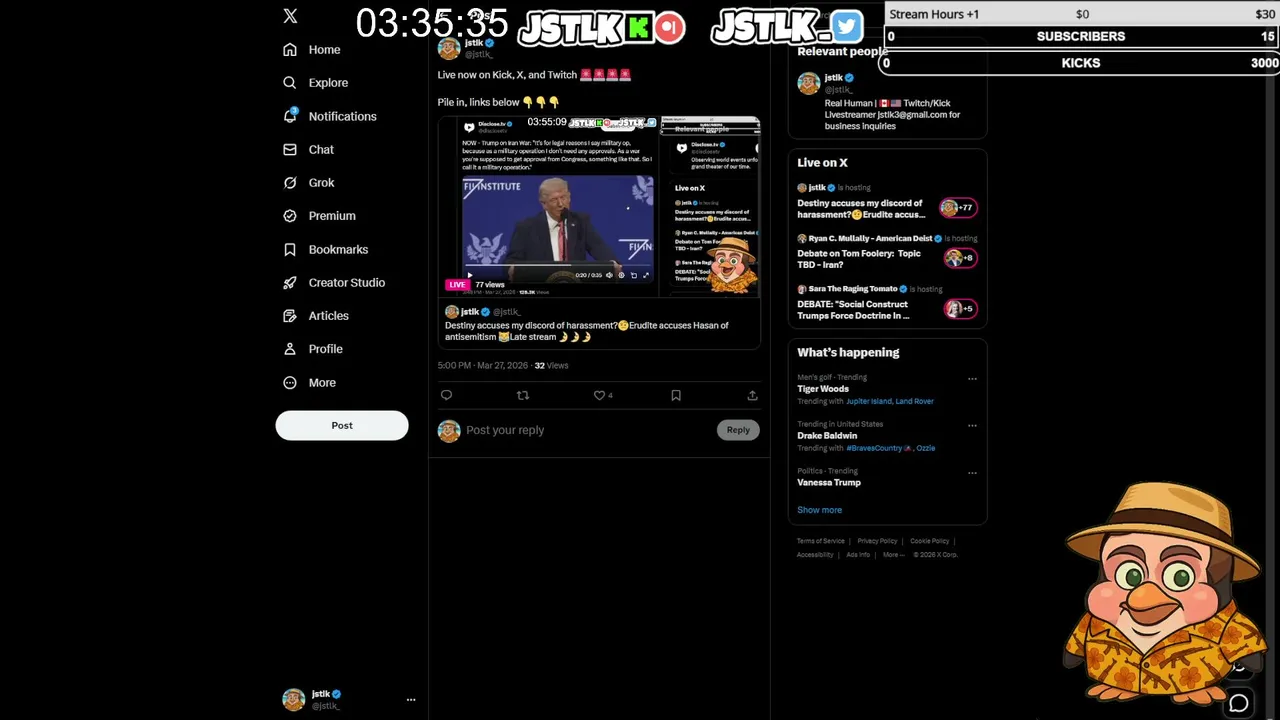Open the Drake Baldwin trend

[x=827, y=436]
